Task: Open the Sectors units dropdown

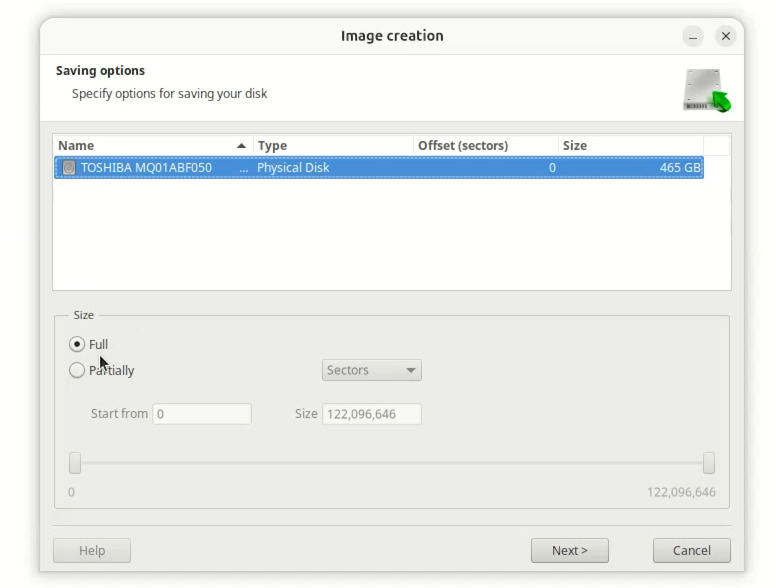Action: [x=372, y=370]
